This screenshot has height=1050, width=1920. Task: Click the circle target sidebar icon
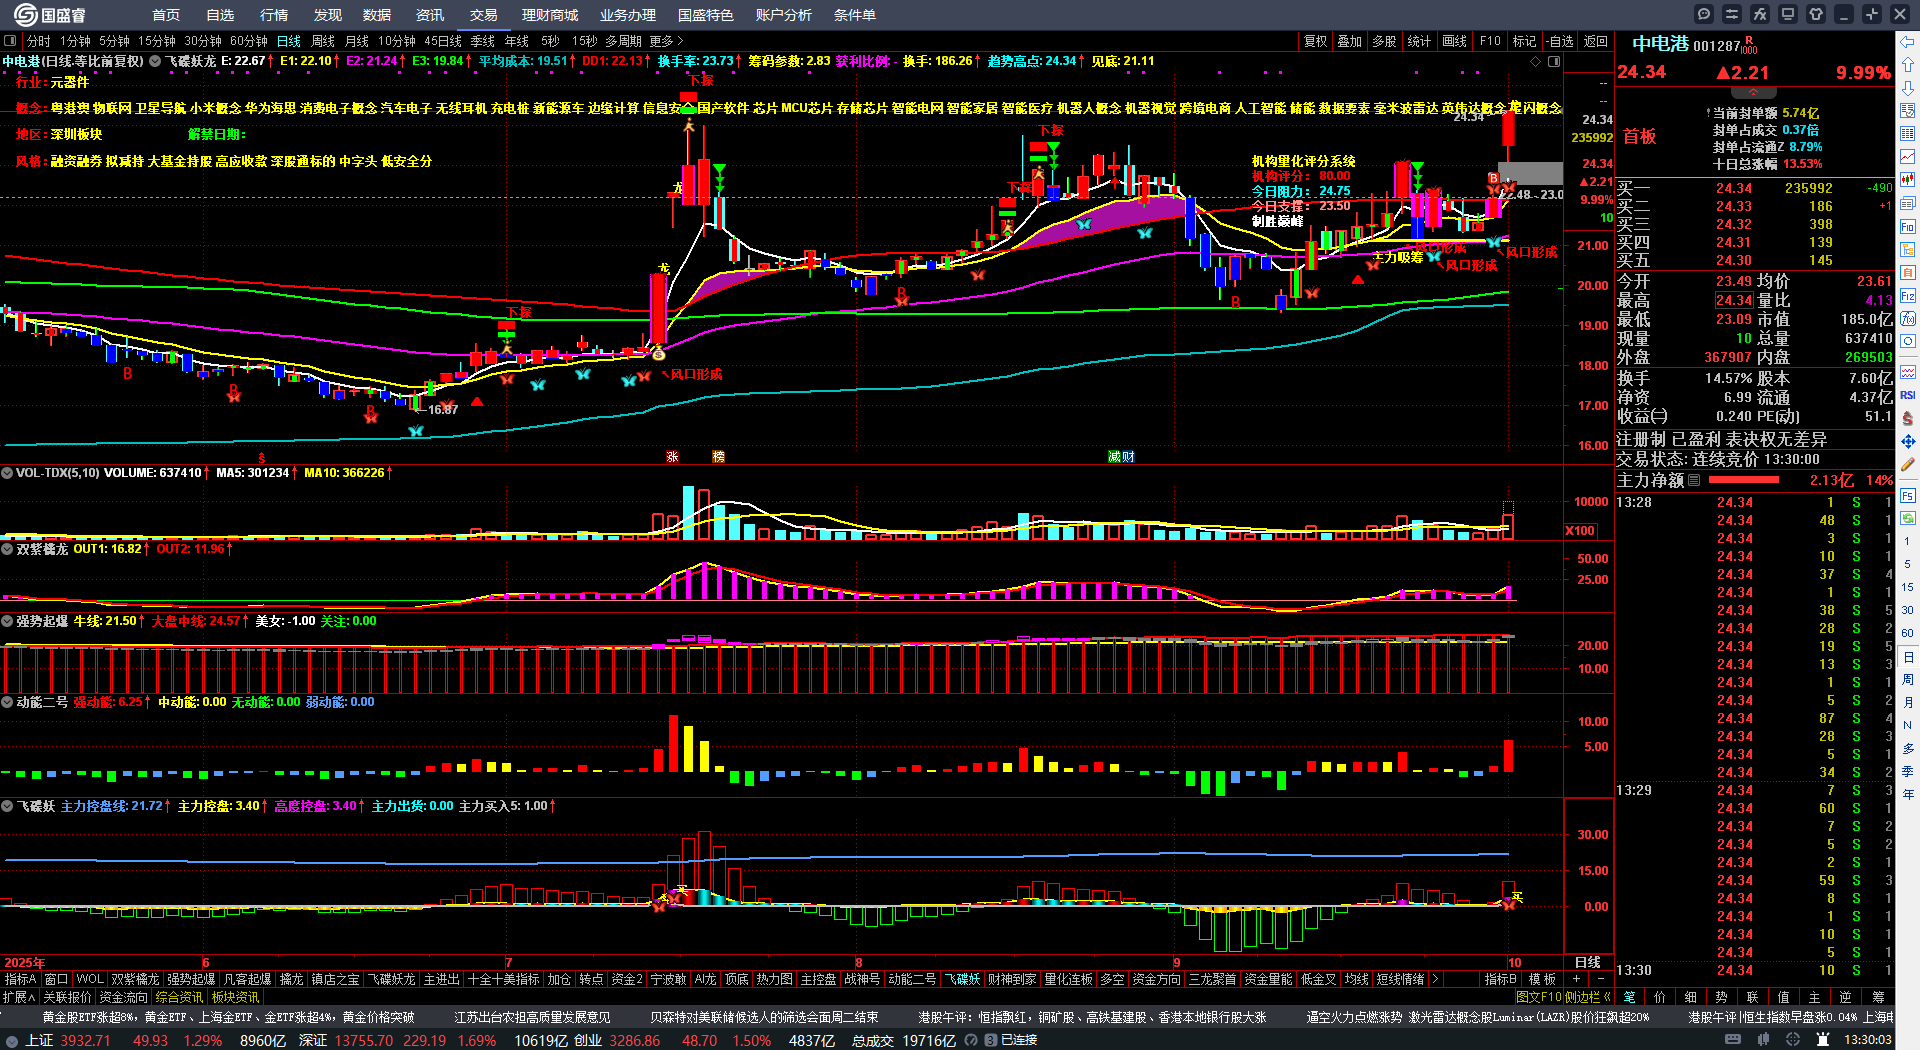1908,342
